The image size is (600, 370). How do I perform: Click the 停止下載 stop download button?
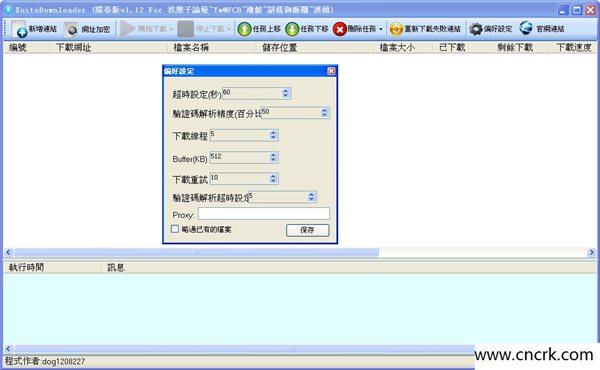pyautogui.click(x=201, y=29)
